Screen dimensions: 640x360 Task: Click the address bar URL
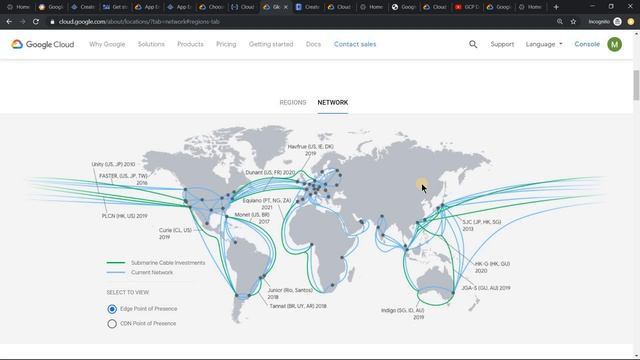tap(139, 22)
